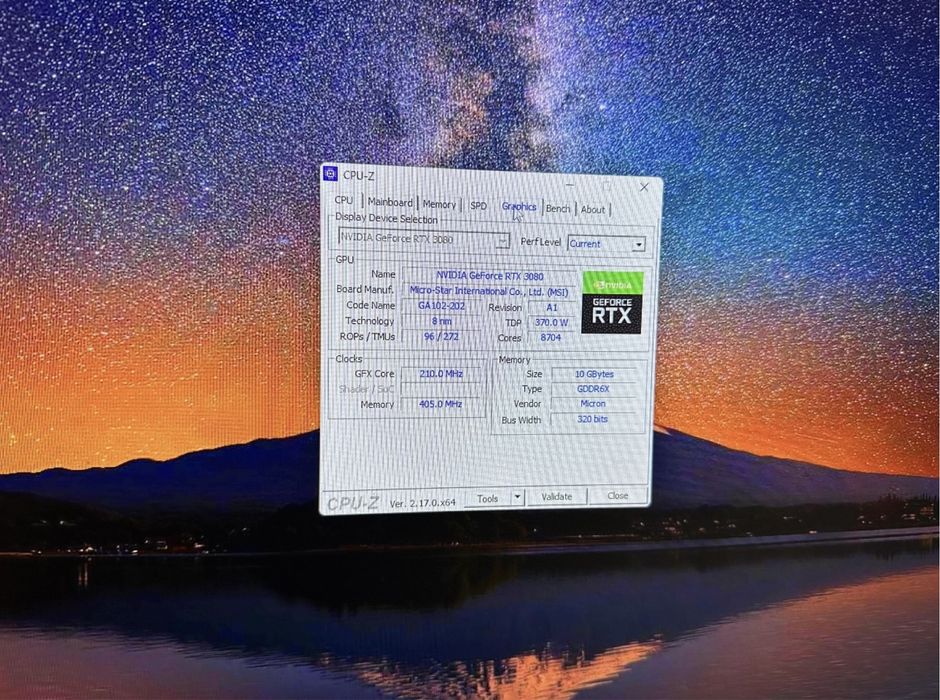Image resolution: width=940 pixels, height=700 pixels.
Task: Click the TDP value 370.0 W
Action: 552,322
